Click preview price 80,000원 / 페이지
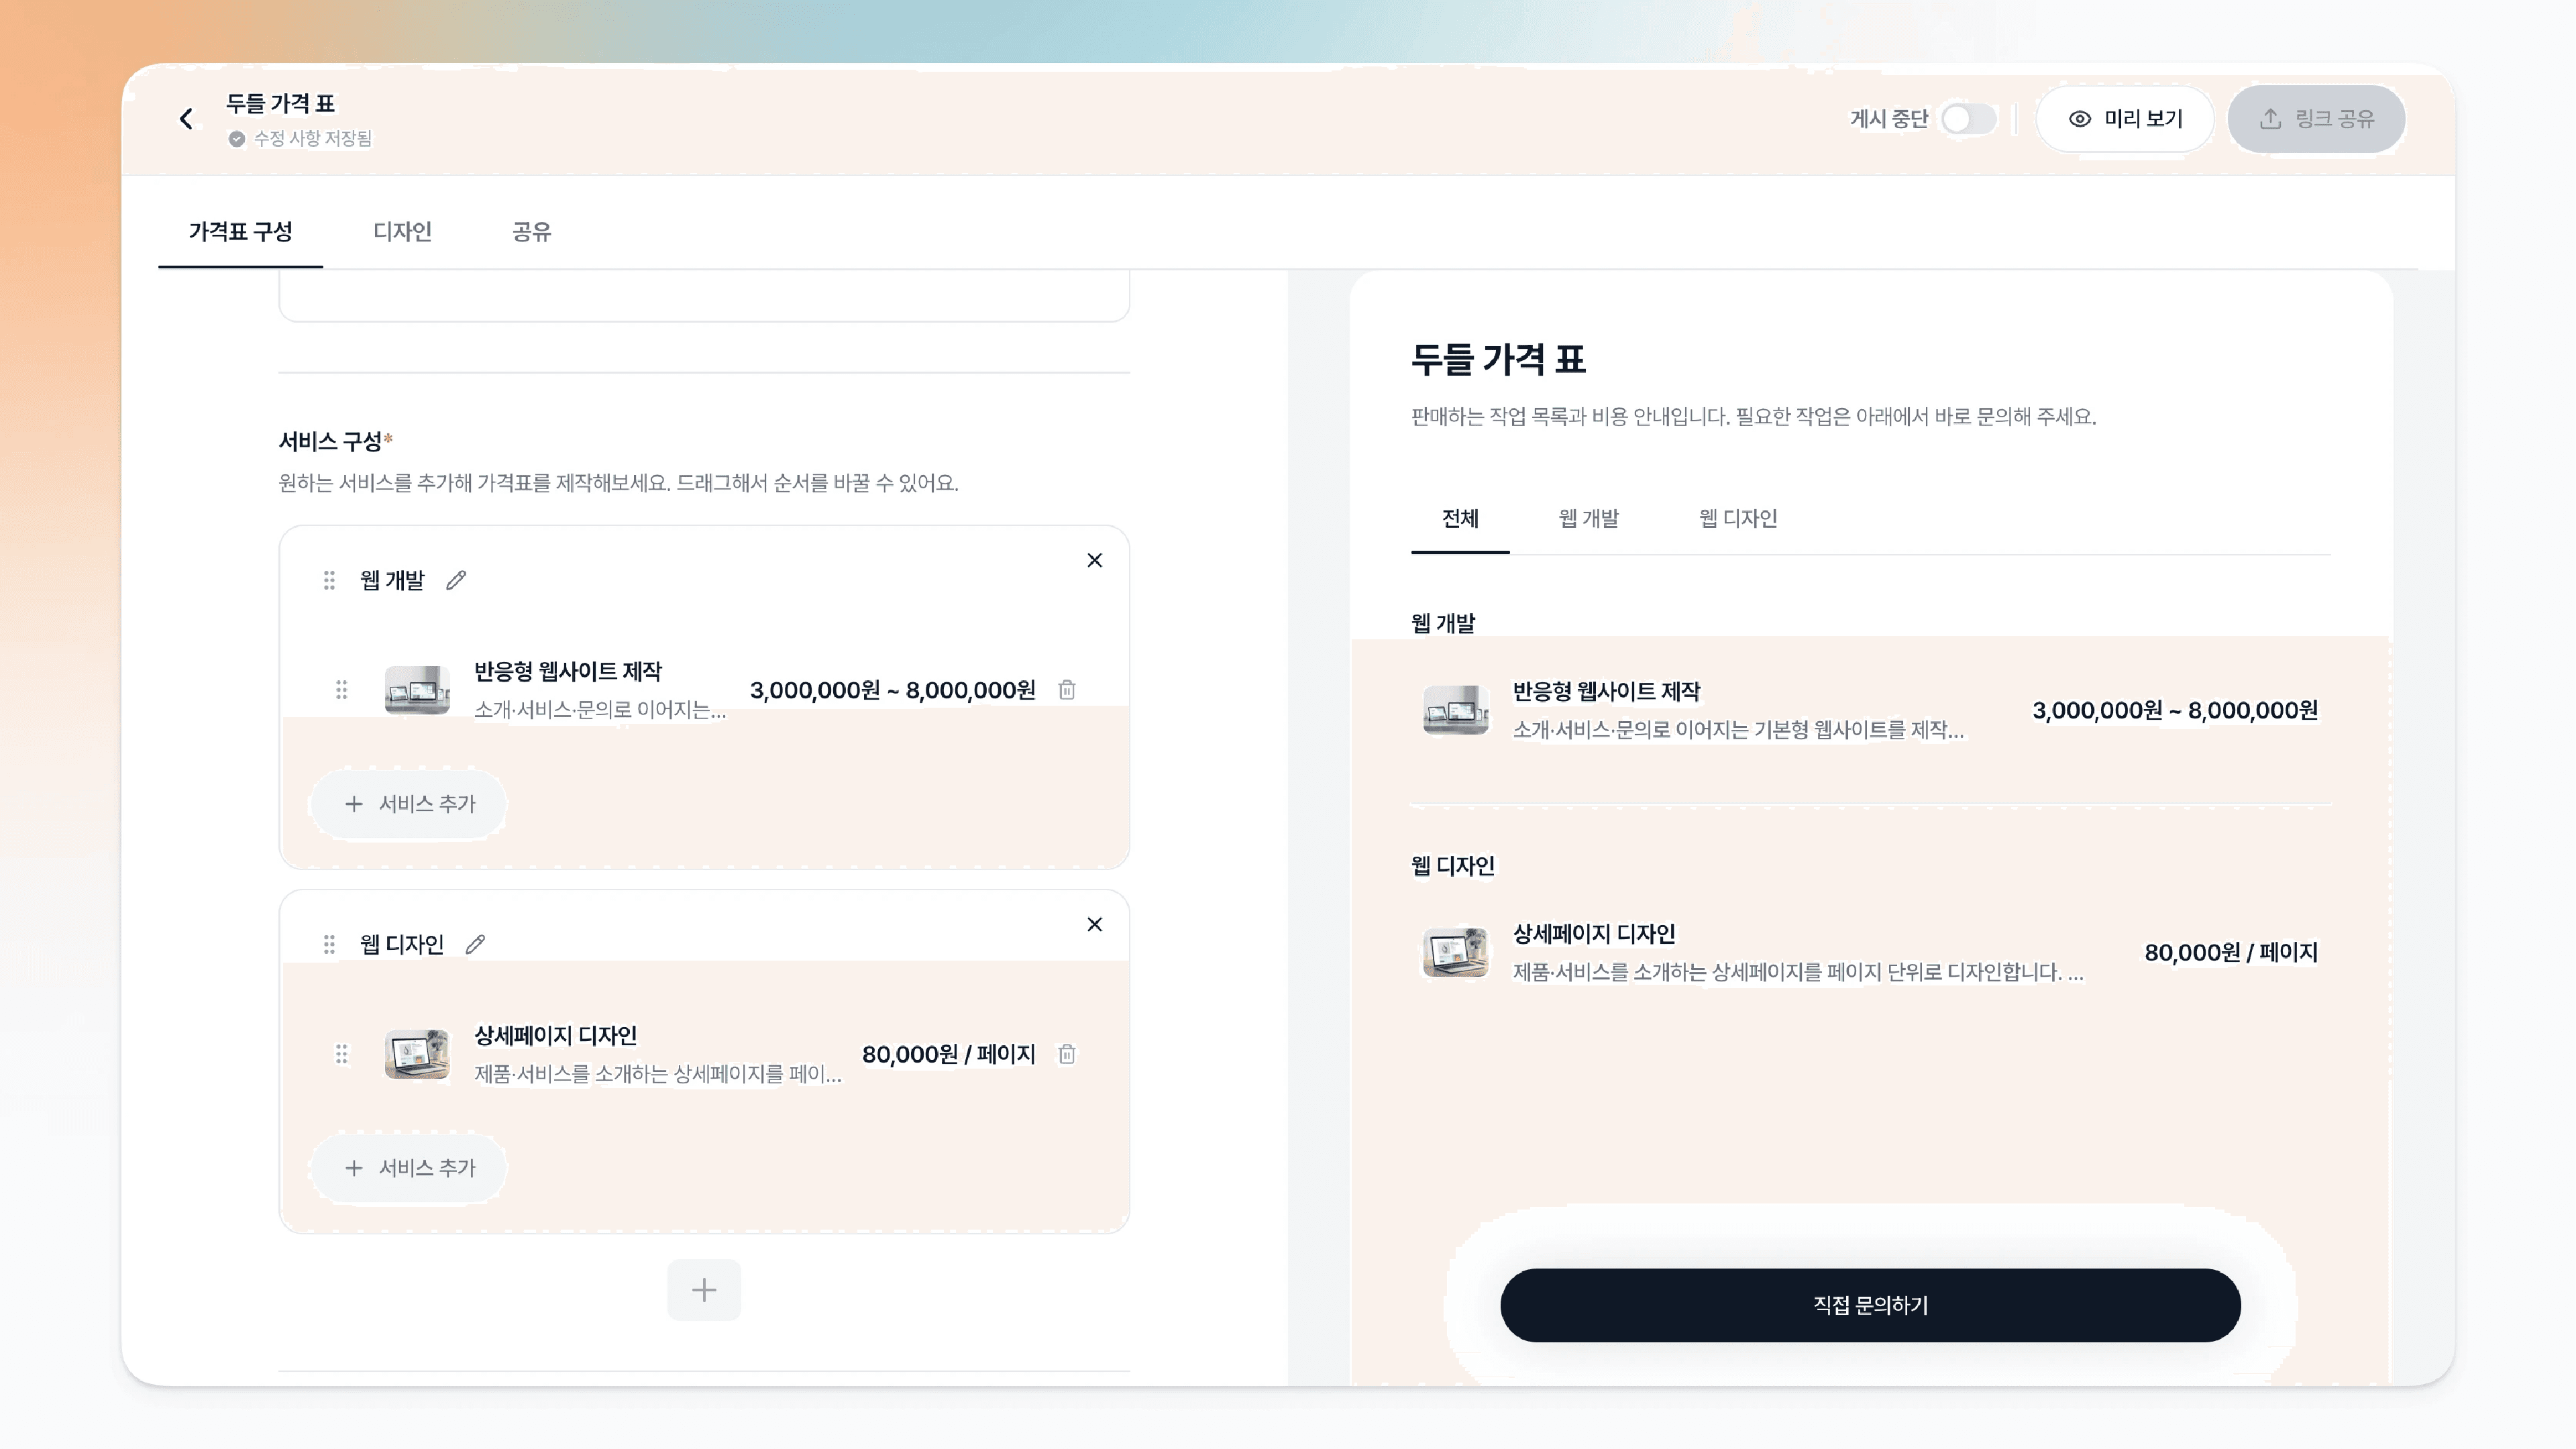This screenshot has width=2576, height=1449. (2231, 952)
